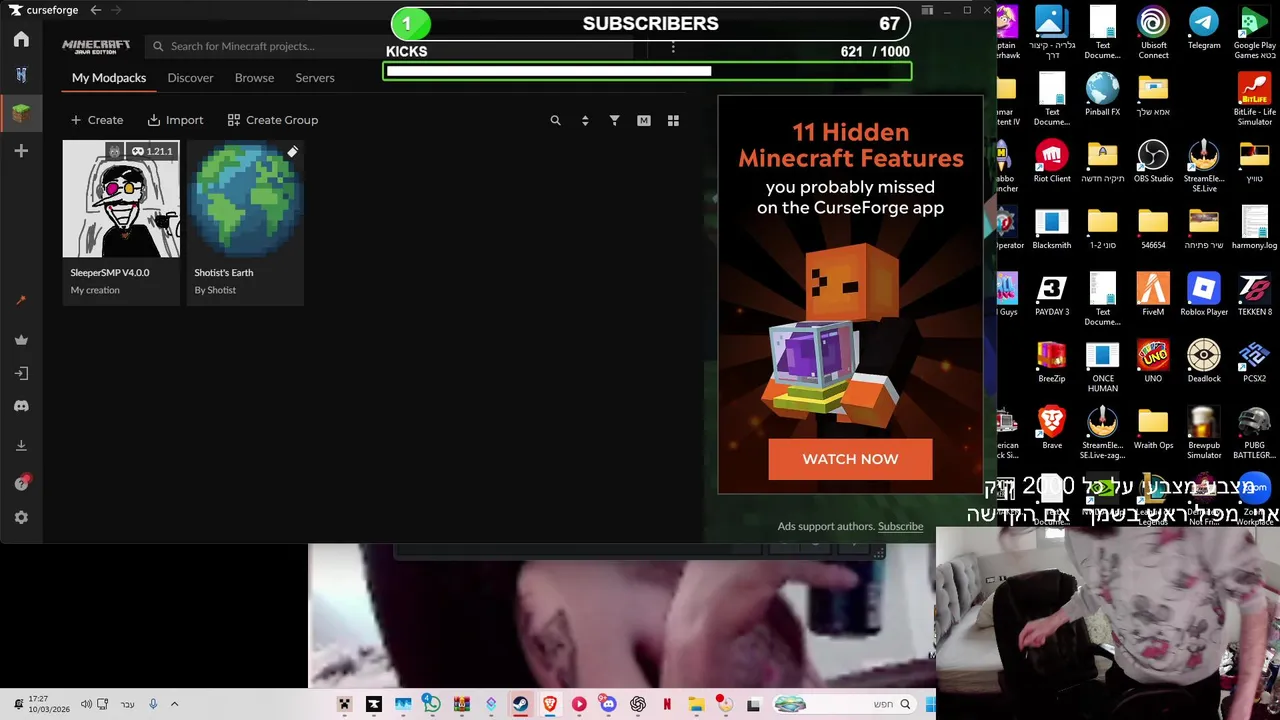
Task: Open Ubisoft Connect desktop icon
Action: coord(1153,33)
